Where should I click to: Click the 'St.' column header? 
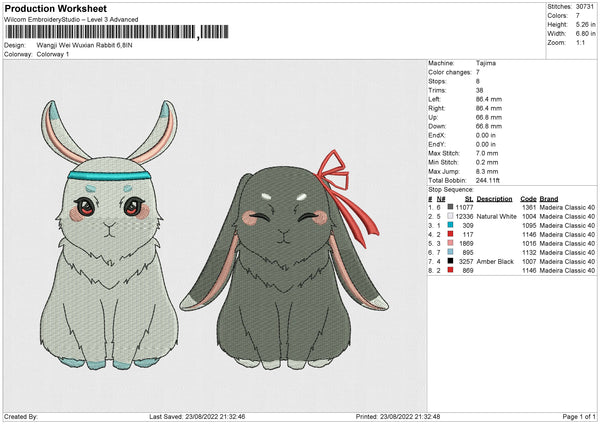(x=469, y=199)
